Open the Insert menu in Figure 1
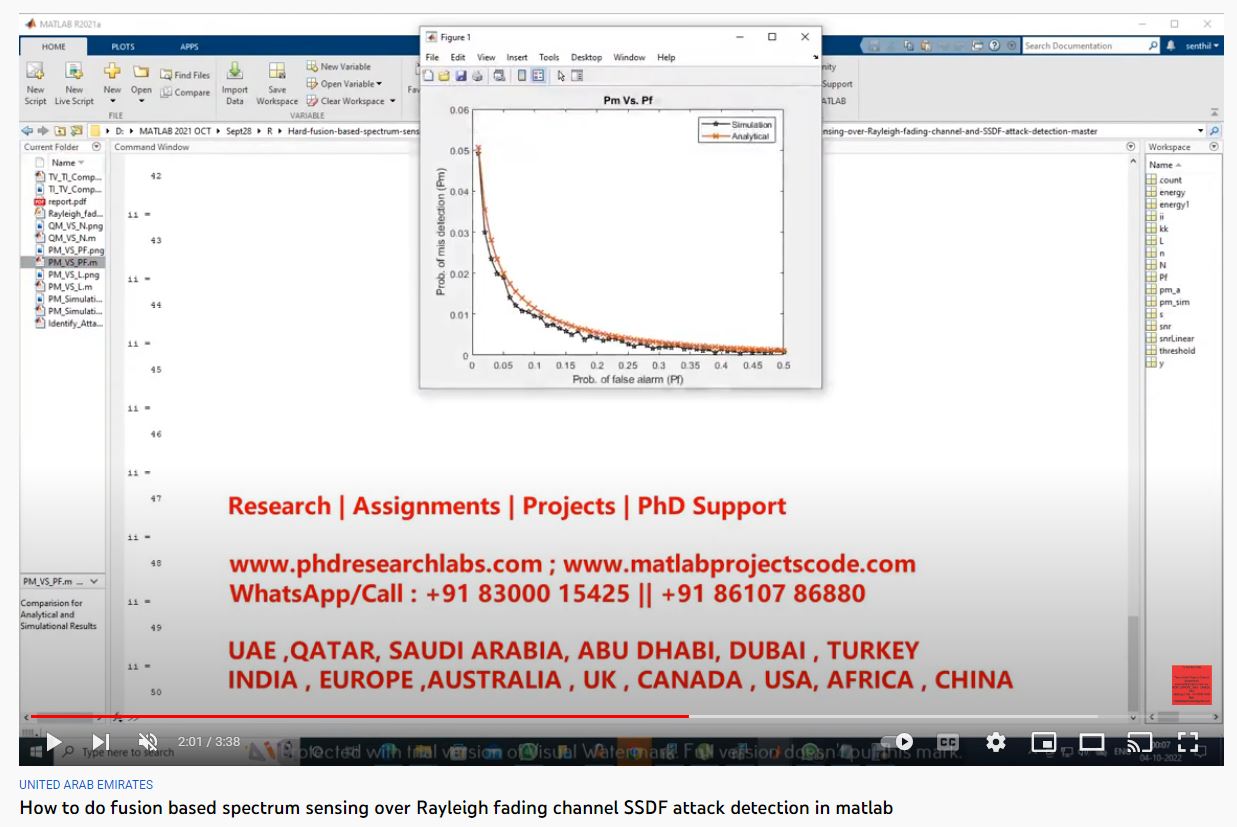1237x827 pixels. point(517,58)
